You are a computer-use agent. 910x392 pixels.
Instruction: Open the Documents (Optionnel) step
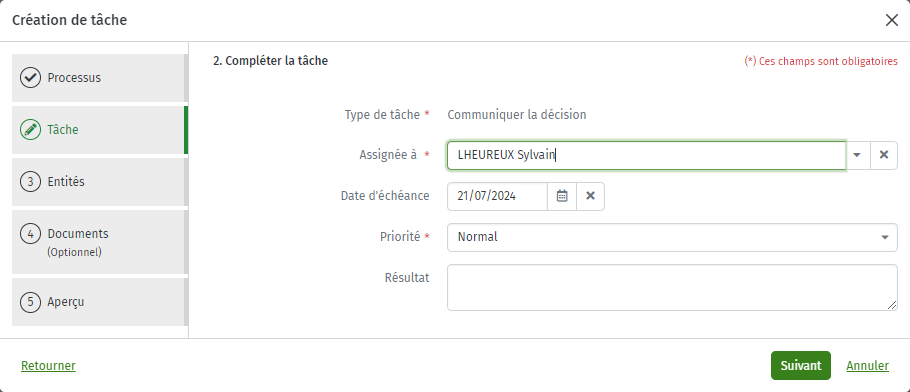[x=99, y=242]
